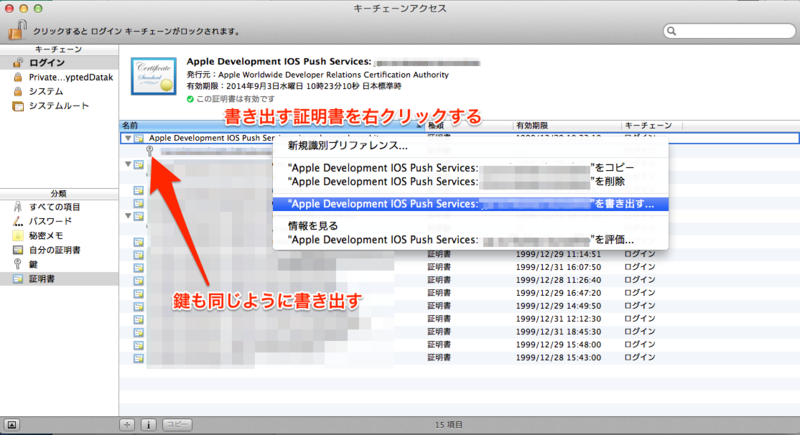Image resolution: width=800 pixels, height=435 pixels.
Task: Click the 15 項目 status bar count
Action: (x=448, y=425)
